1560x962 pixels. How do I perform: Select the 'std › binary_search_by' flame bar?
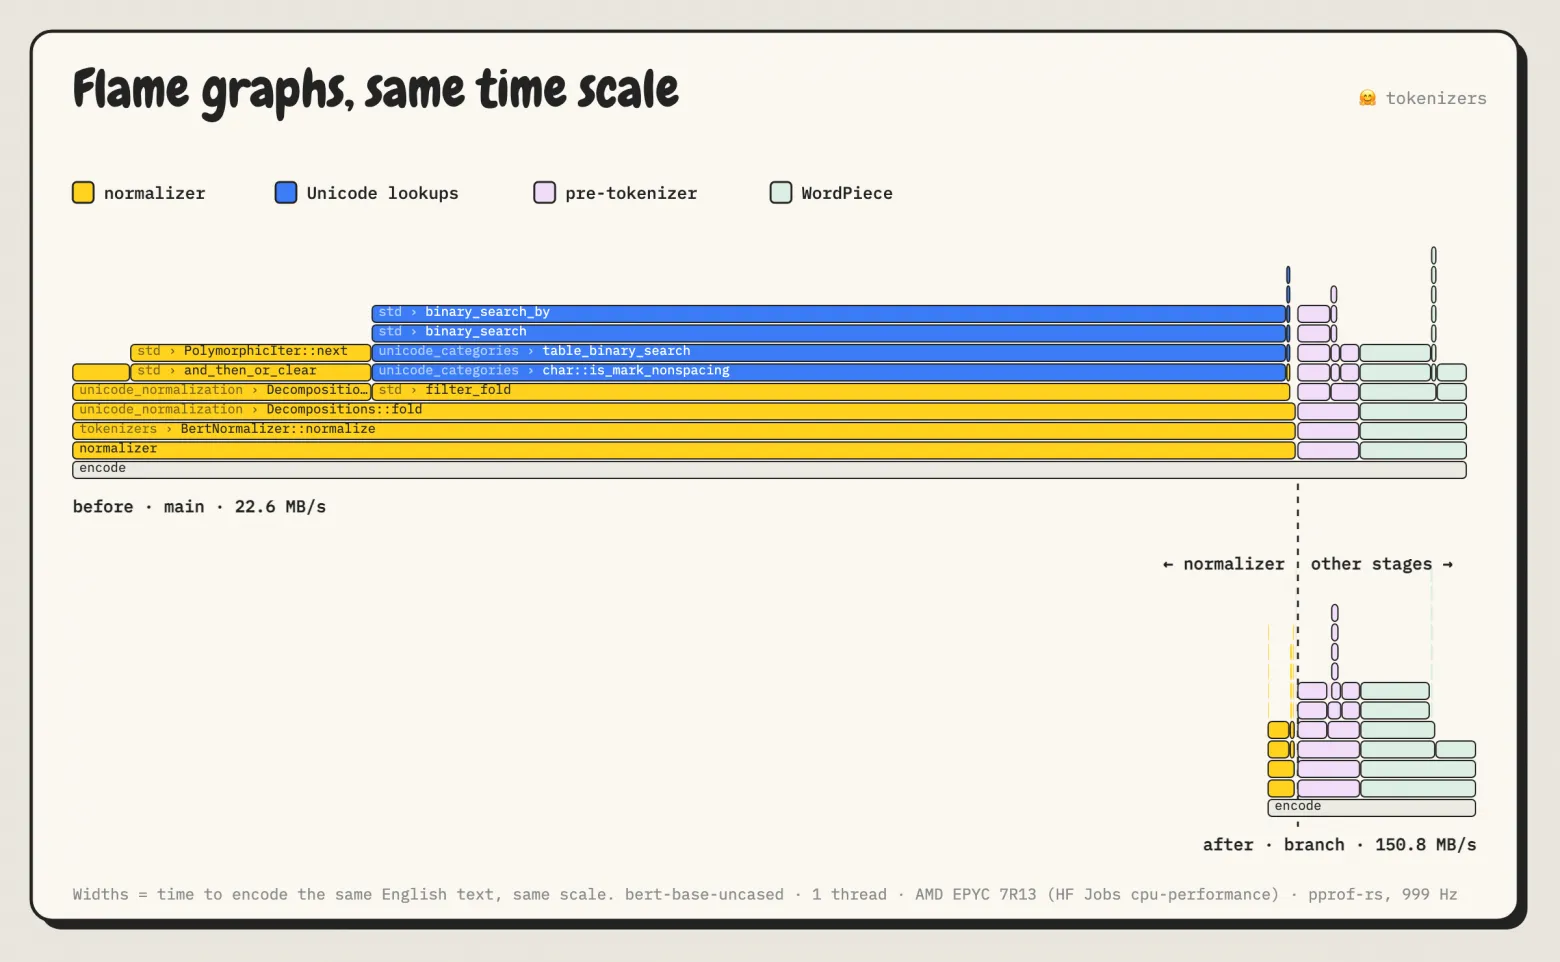pos(829,313)
